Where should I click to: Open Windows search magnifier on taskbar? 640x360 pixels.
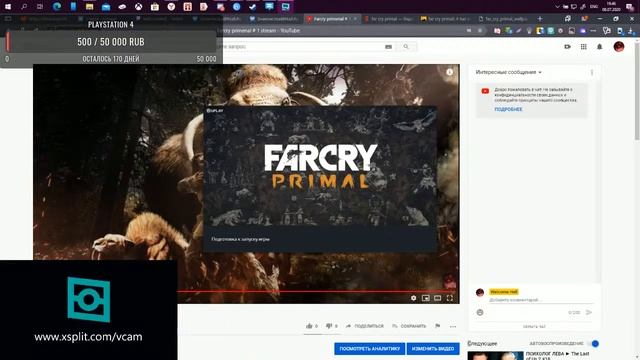point(24,7)
